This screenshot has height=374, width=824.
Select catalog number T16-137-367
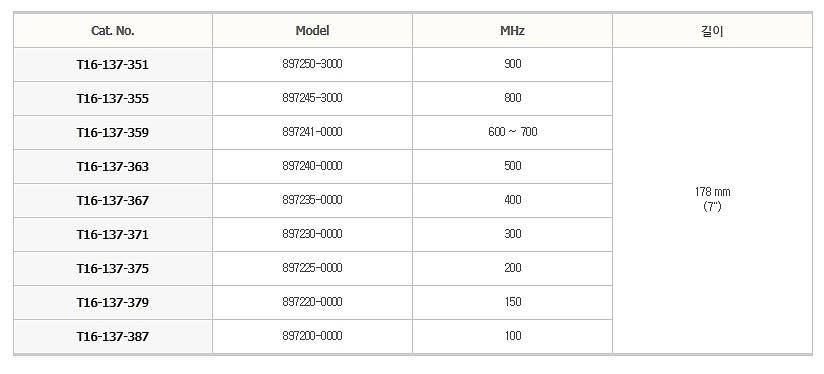coord(113,201)
